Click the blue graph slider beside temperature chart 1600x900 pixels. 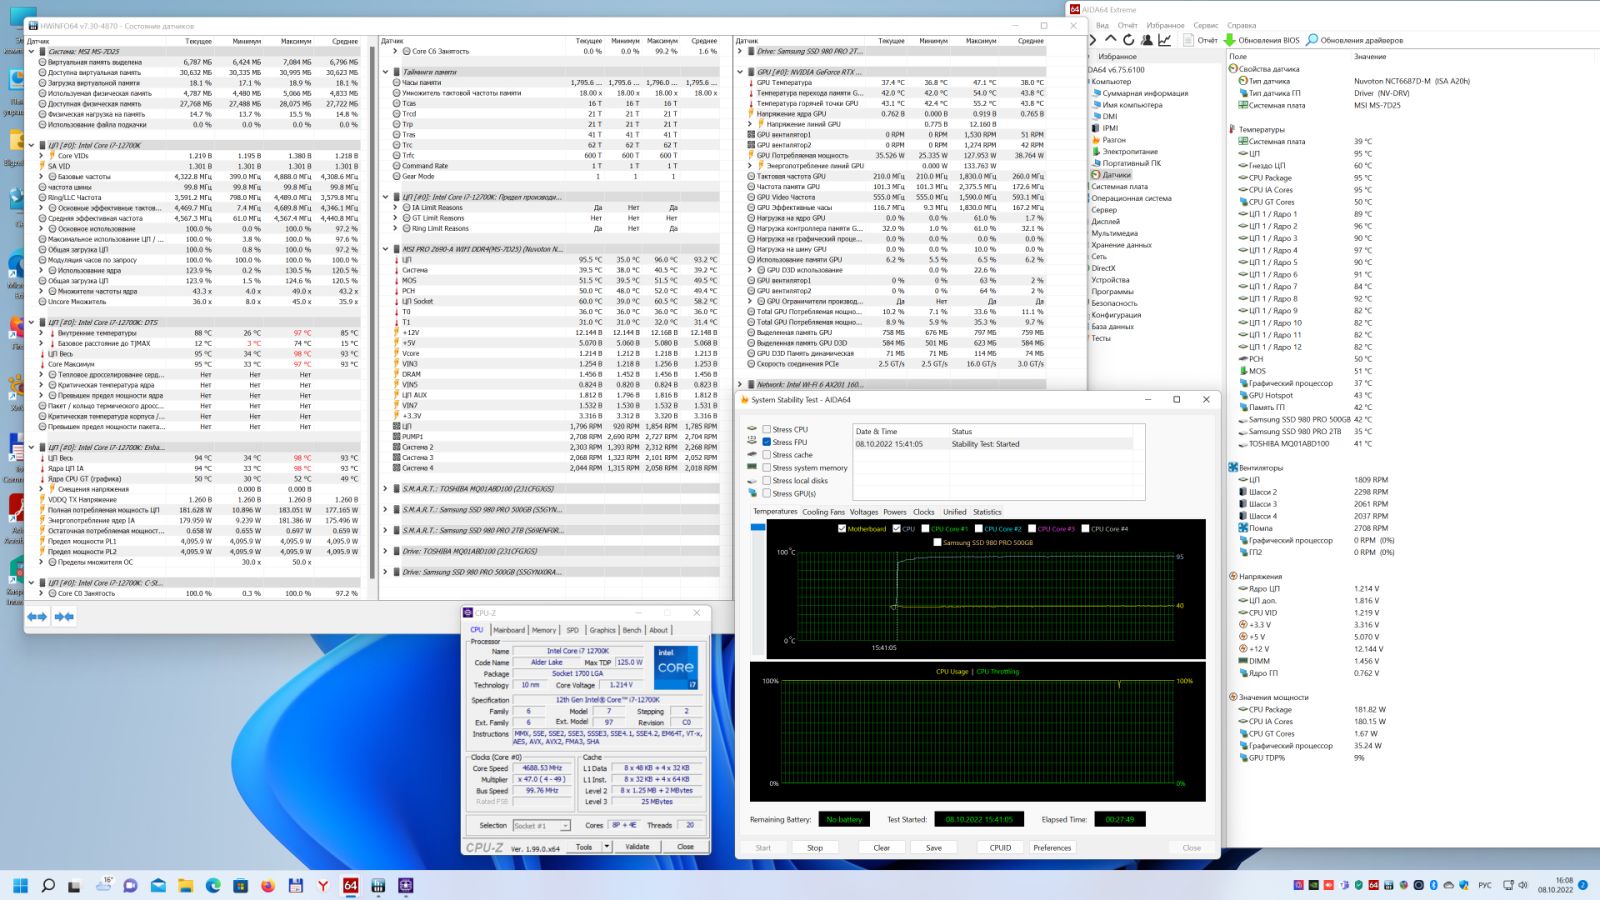tap(757, 527)
